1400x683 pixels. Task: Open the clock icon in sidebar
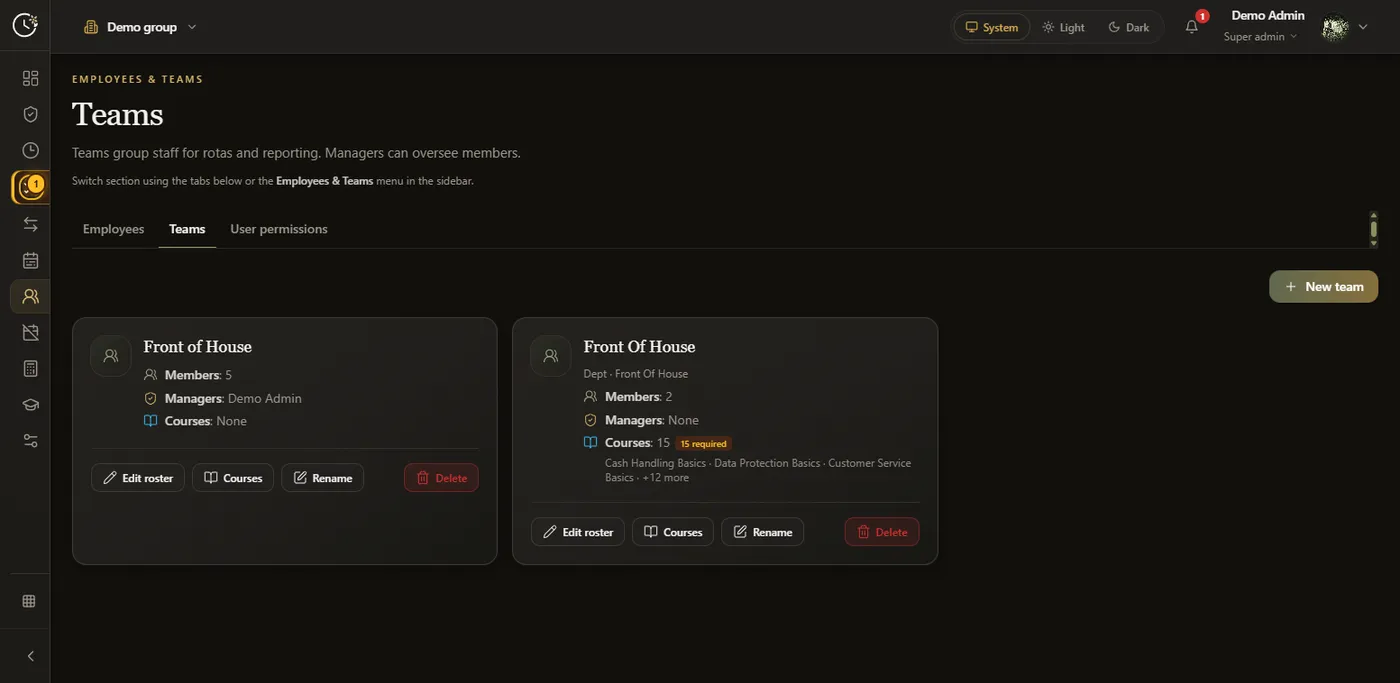(30, 150)
